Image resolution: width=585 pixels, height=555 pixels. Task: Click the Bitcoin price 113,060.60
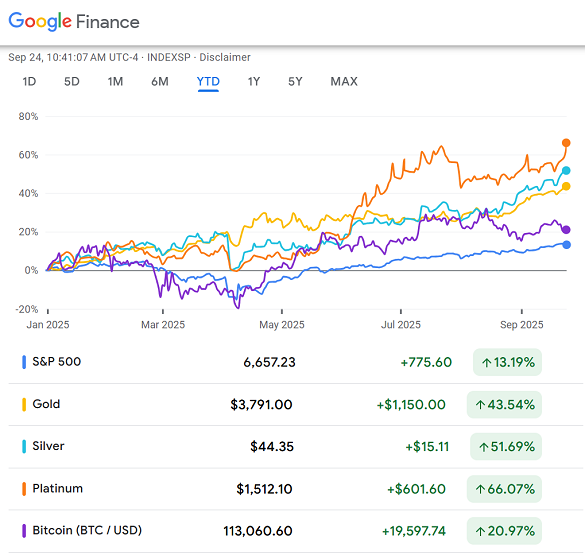258,531
